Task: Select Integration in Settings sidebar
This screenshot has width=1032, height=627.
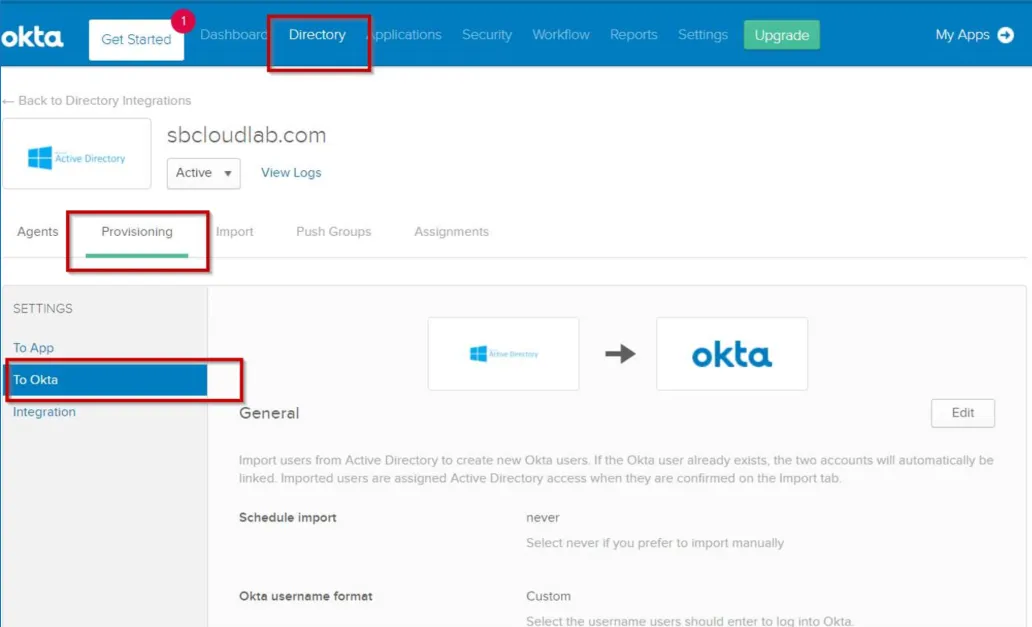Action: pyautogui.click(x=44, y=412)
